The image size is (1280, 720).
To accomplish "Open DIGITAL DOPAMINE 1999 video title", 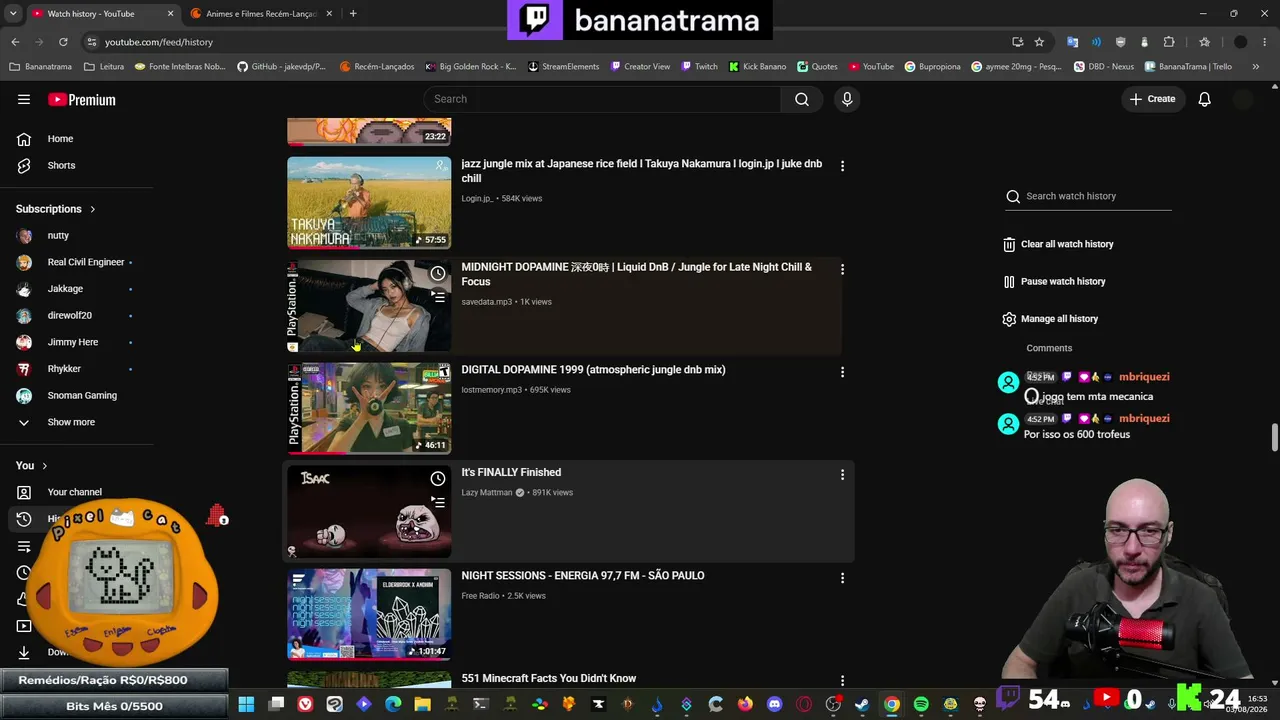I will click(x=593, y=370).
